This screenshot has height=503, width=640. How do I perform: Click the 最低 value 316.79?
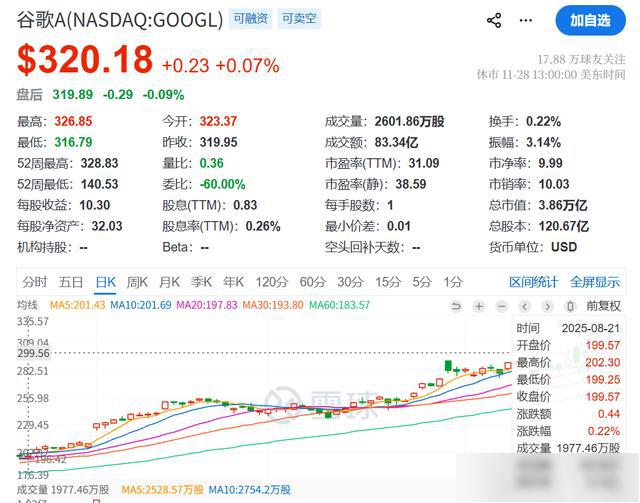point(73,142)
